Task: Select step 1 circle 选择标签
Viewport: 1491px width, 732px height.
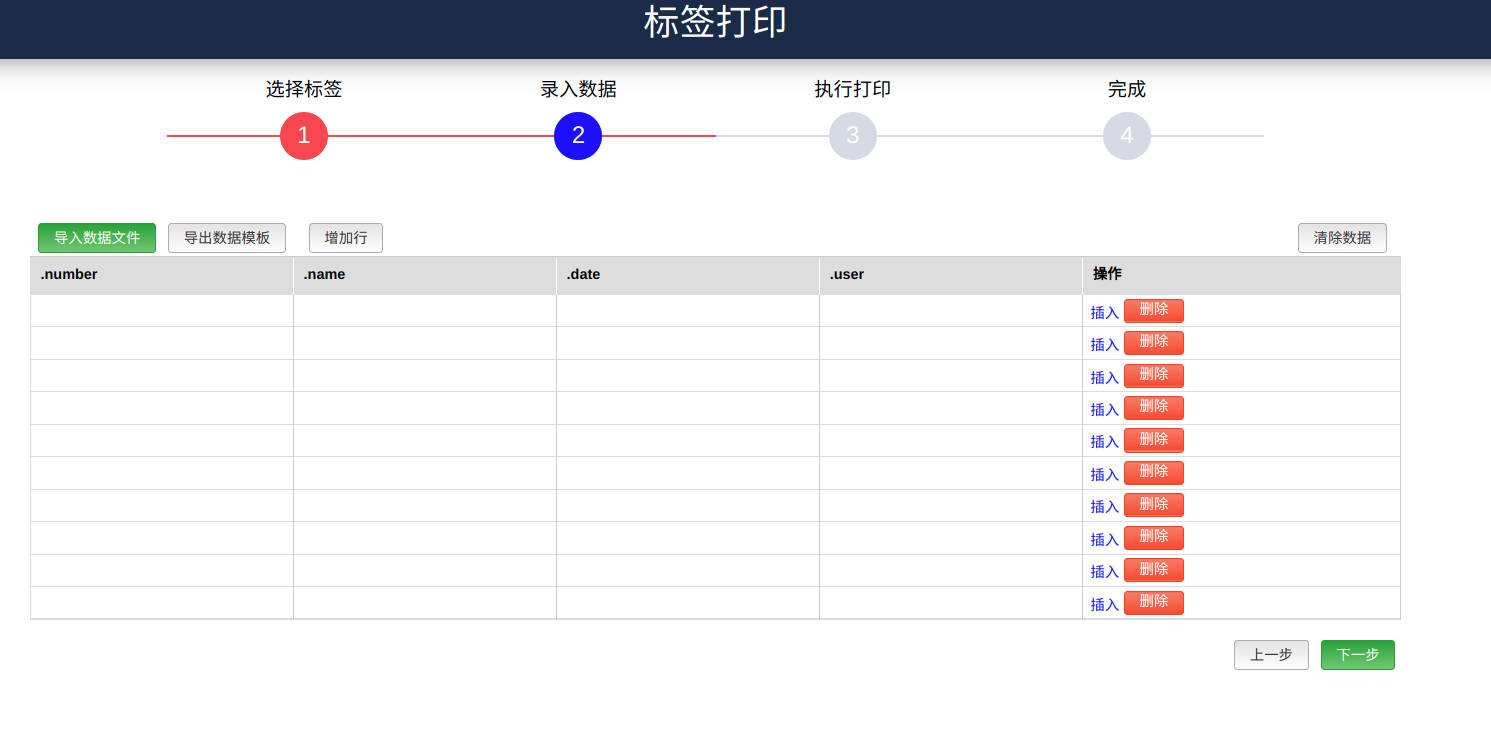Action: [304, 136]
